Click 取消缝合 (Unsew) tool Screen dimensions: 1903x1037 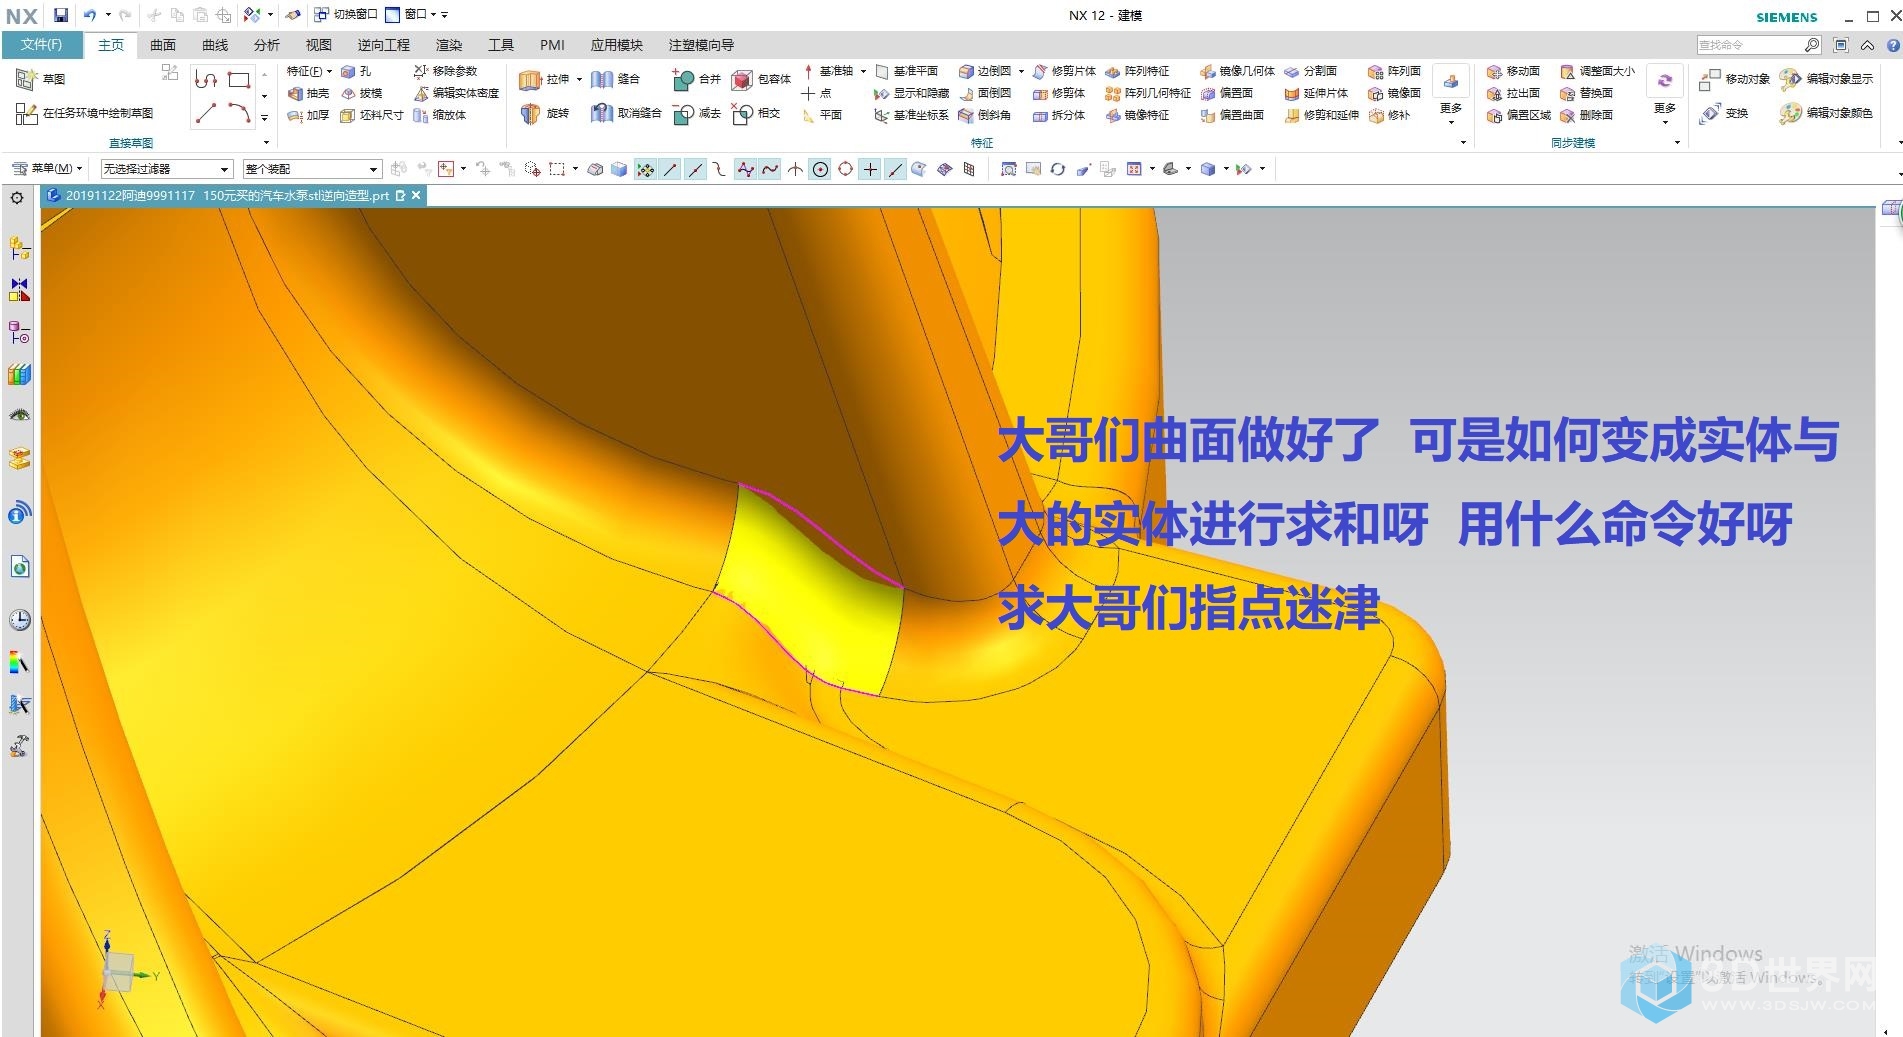(626, 114)
